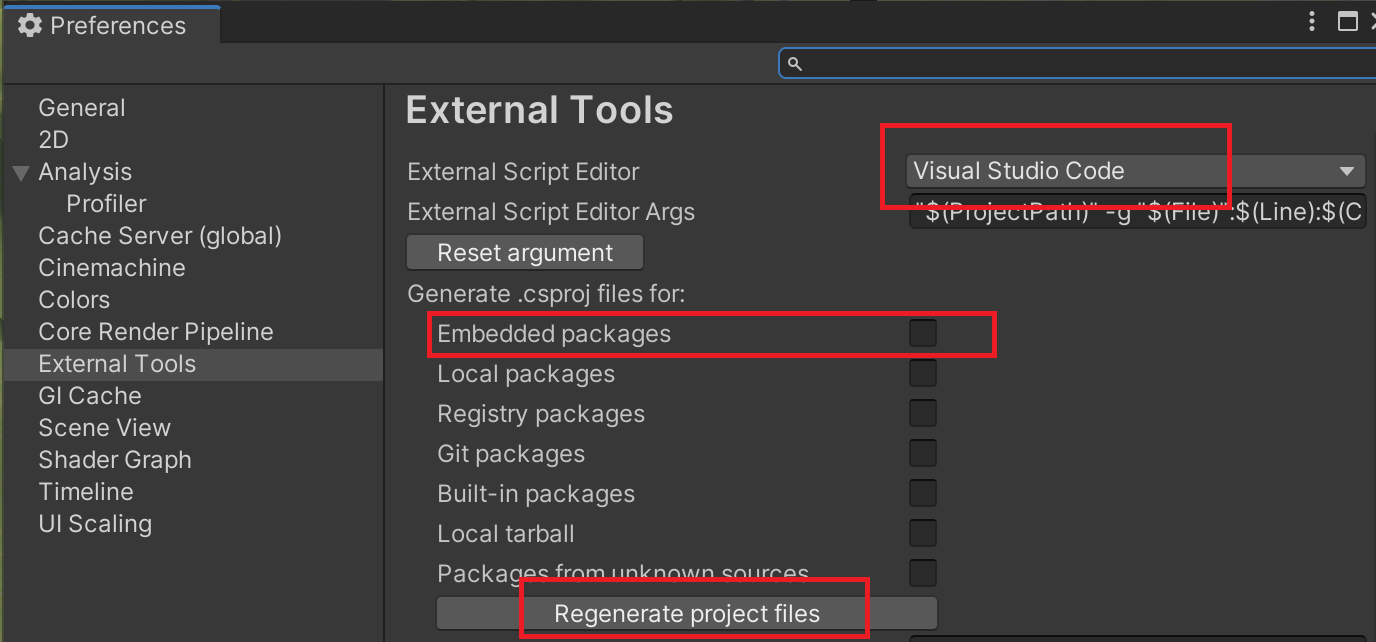Select the Analysis category
The height and width of the screenshot is (642, 1376).
85,172
